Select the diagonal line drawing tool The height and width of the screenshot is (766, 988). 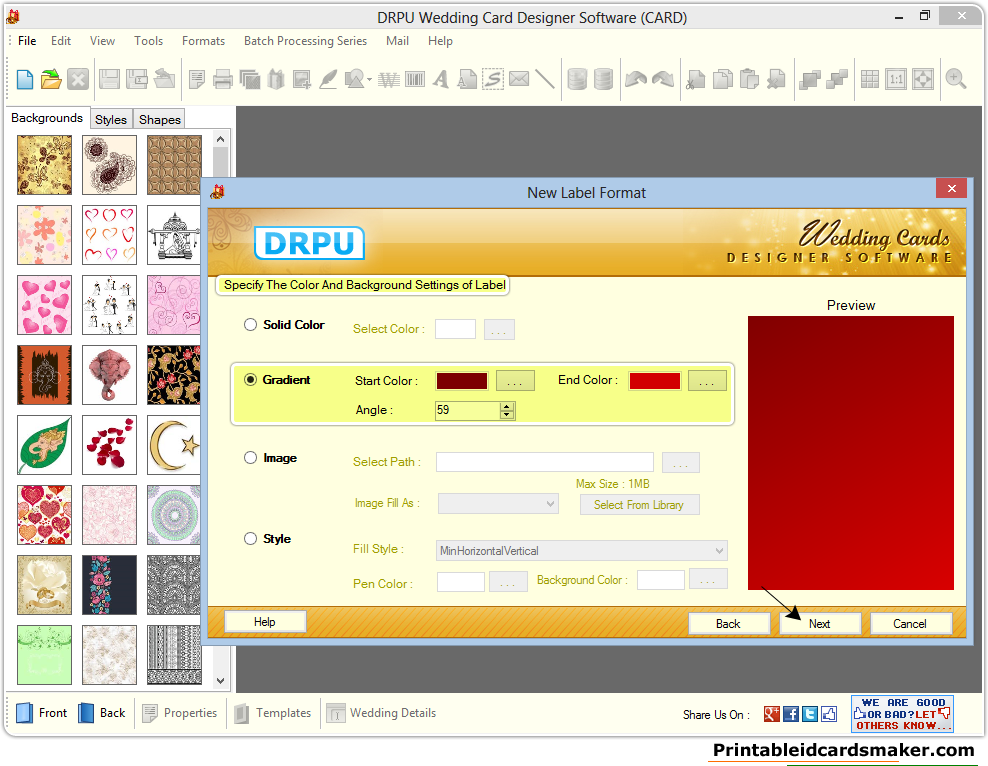point(545,79)
